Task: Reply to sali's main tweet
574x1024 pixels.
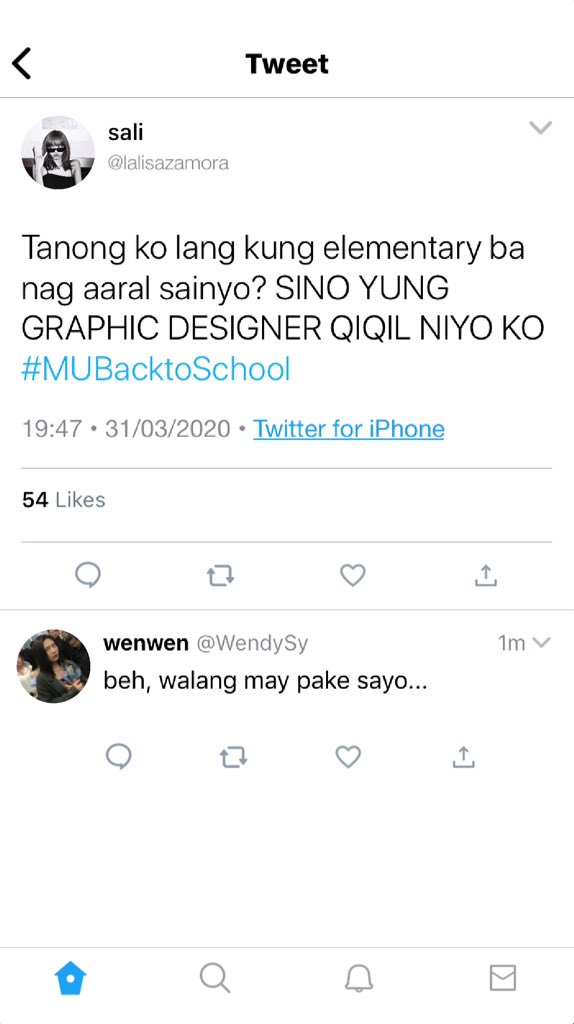Action: (x=88, y=575)
